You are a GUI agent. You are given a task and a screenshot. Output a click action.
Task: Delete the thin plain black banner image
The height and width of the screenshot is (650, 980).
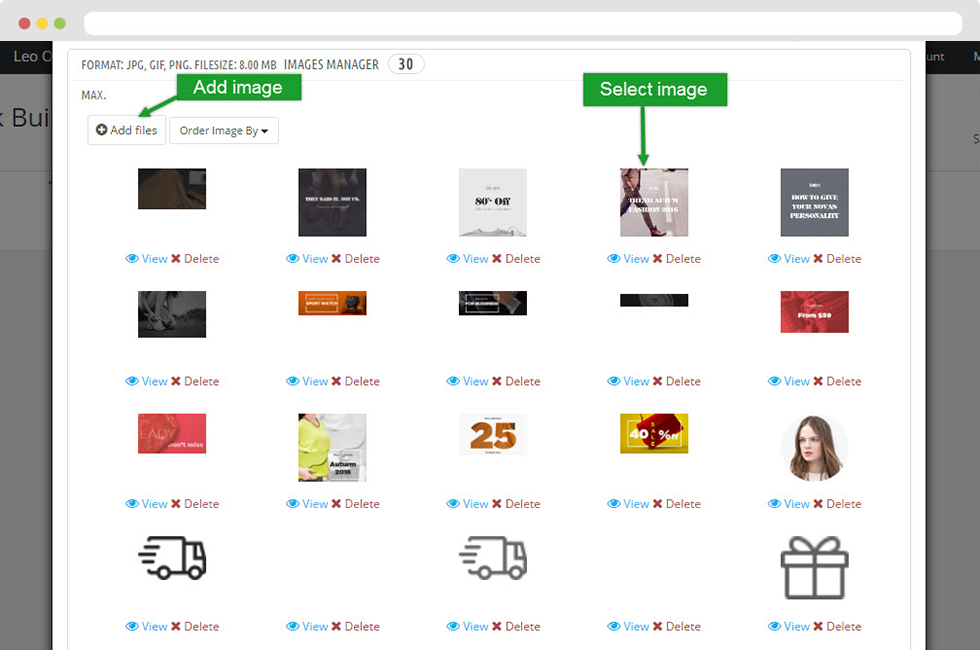[677, 381]
